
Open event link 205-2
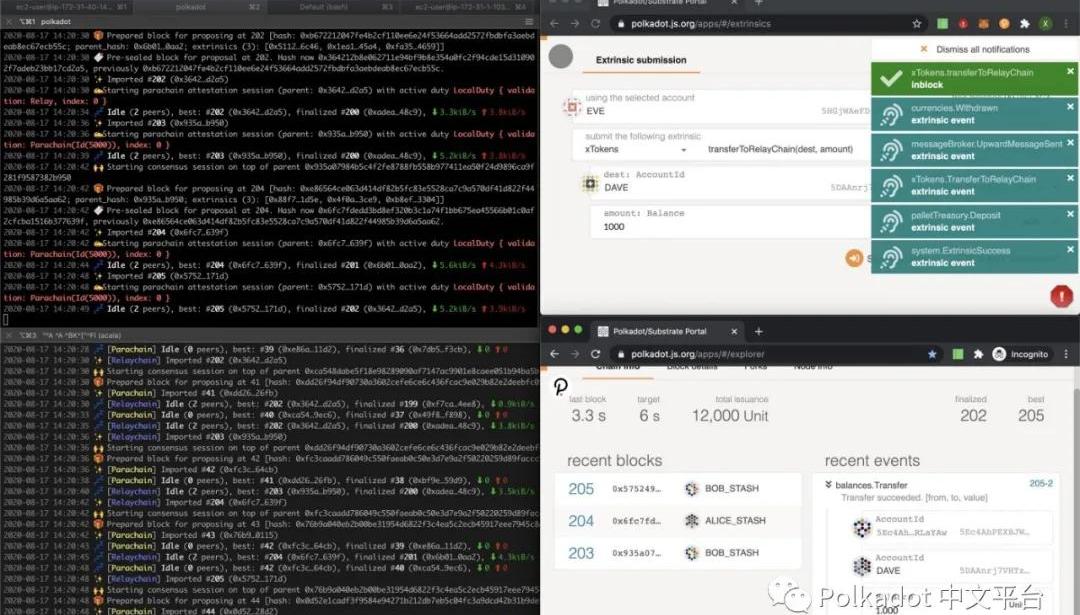tap(1041, 483)
